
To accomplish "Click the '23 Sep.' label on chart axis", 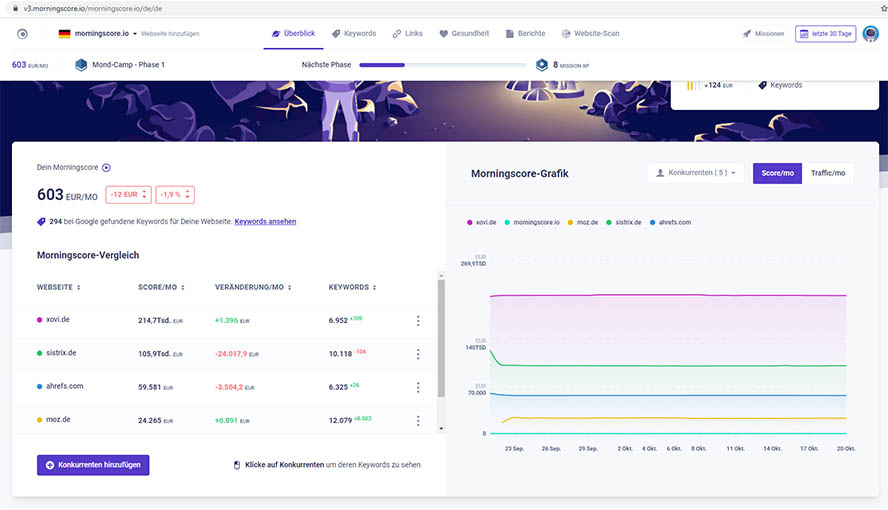I will click(514, 448).
